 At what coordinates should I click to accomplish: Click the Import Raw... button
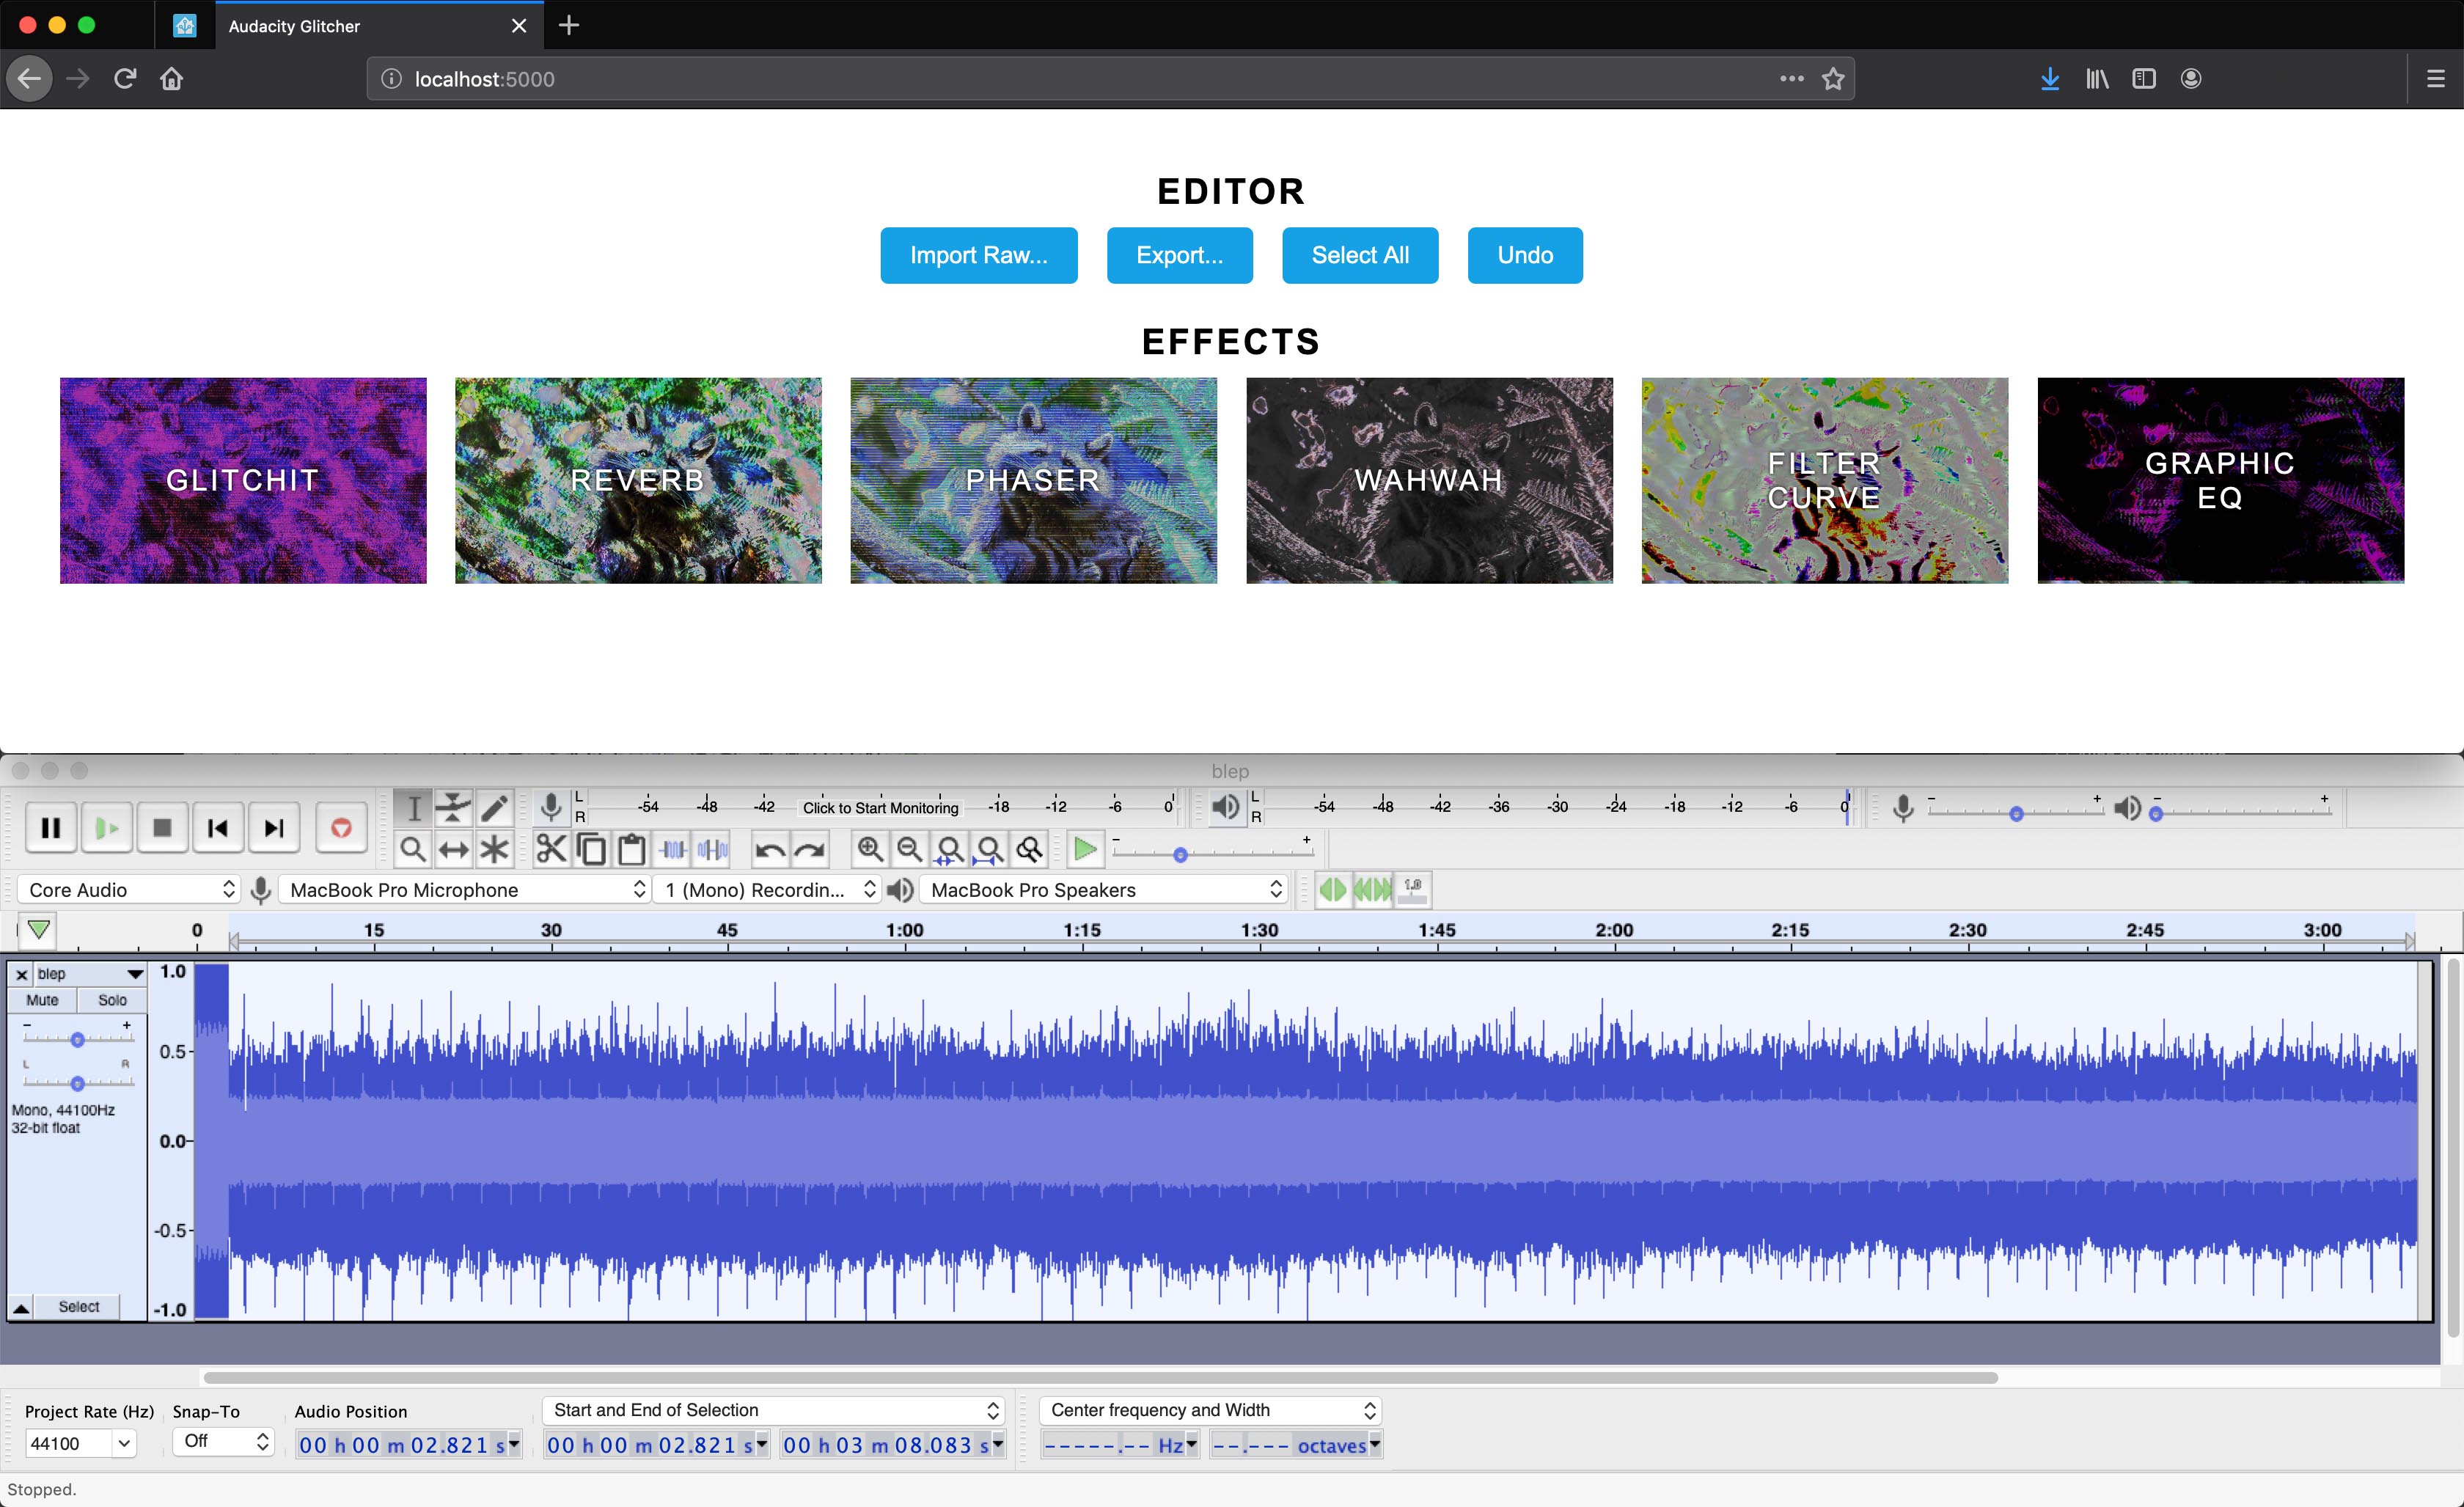coord(978,255)
